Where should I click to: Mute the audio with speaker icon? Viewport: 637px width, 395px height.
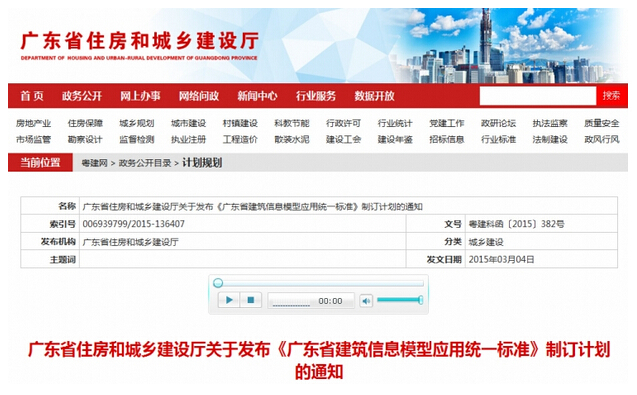click(366, 301)
